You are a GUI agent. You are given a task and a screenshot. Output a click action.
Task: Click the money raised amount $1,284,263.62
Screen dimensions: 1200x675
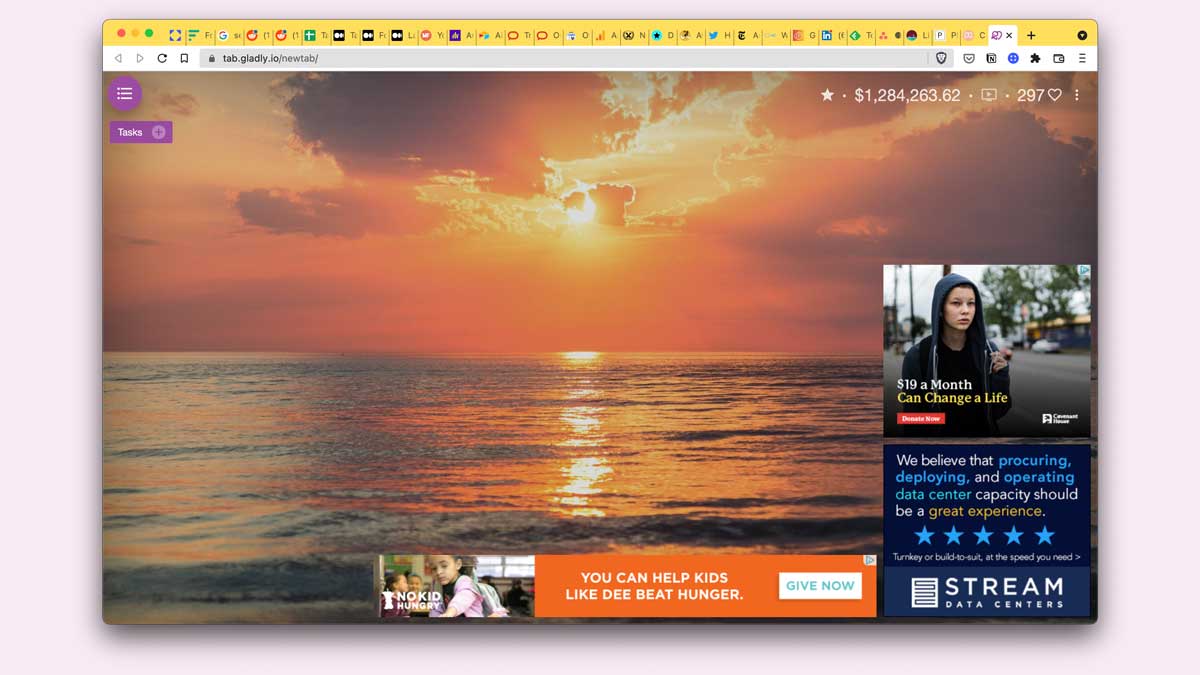[x=907, y=95]
